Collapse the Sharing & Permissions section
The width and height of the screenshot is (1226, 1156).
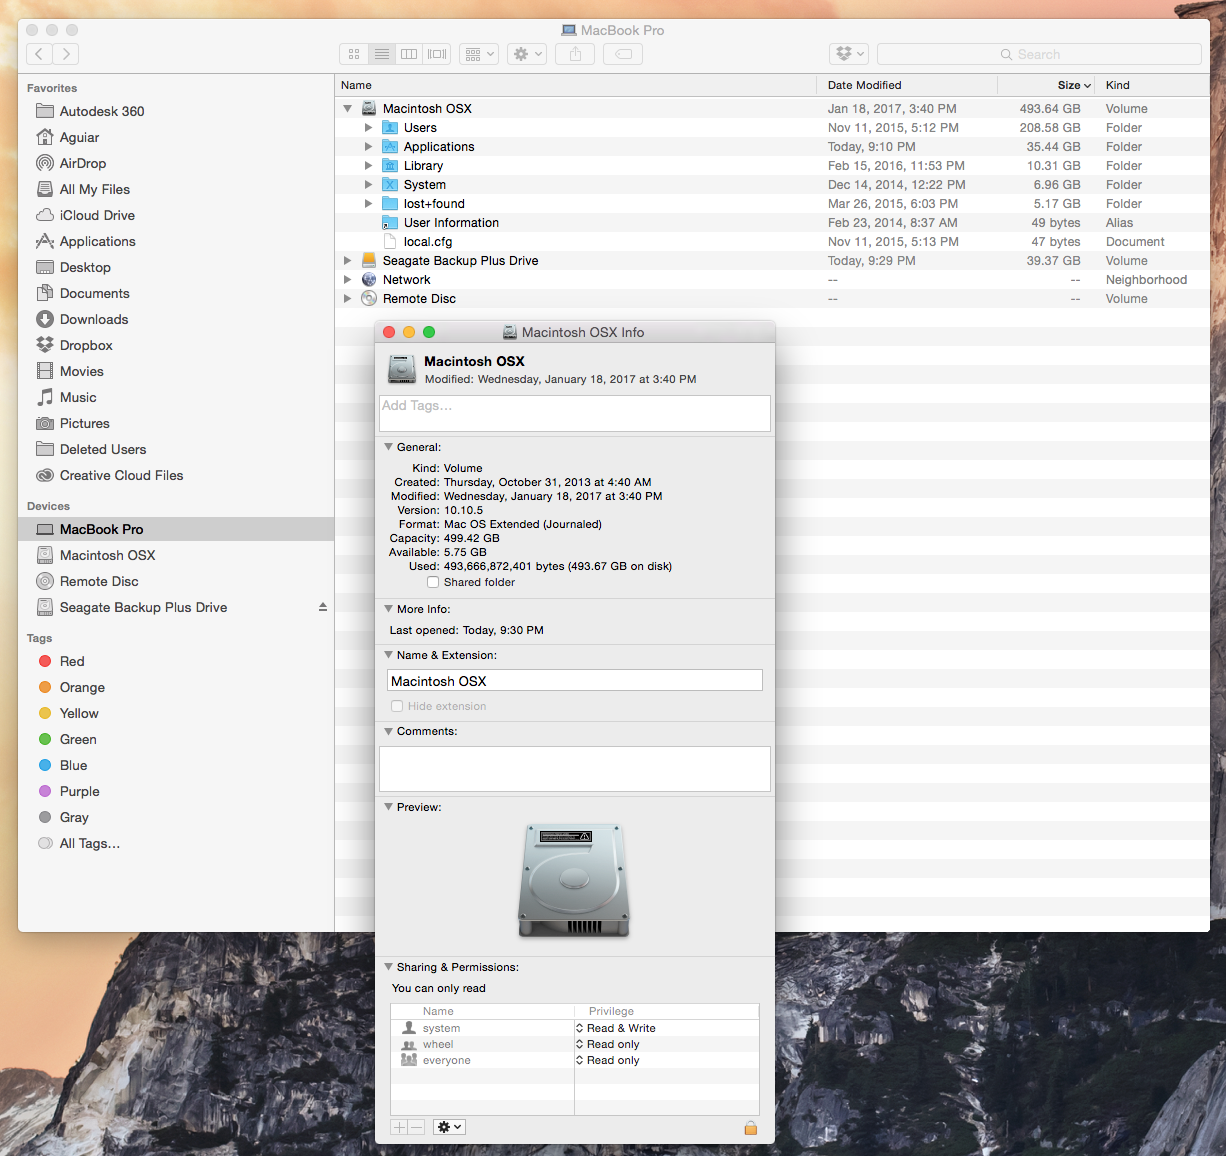389,967
